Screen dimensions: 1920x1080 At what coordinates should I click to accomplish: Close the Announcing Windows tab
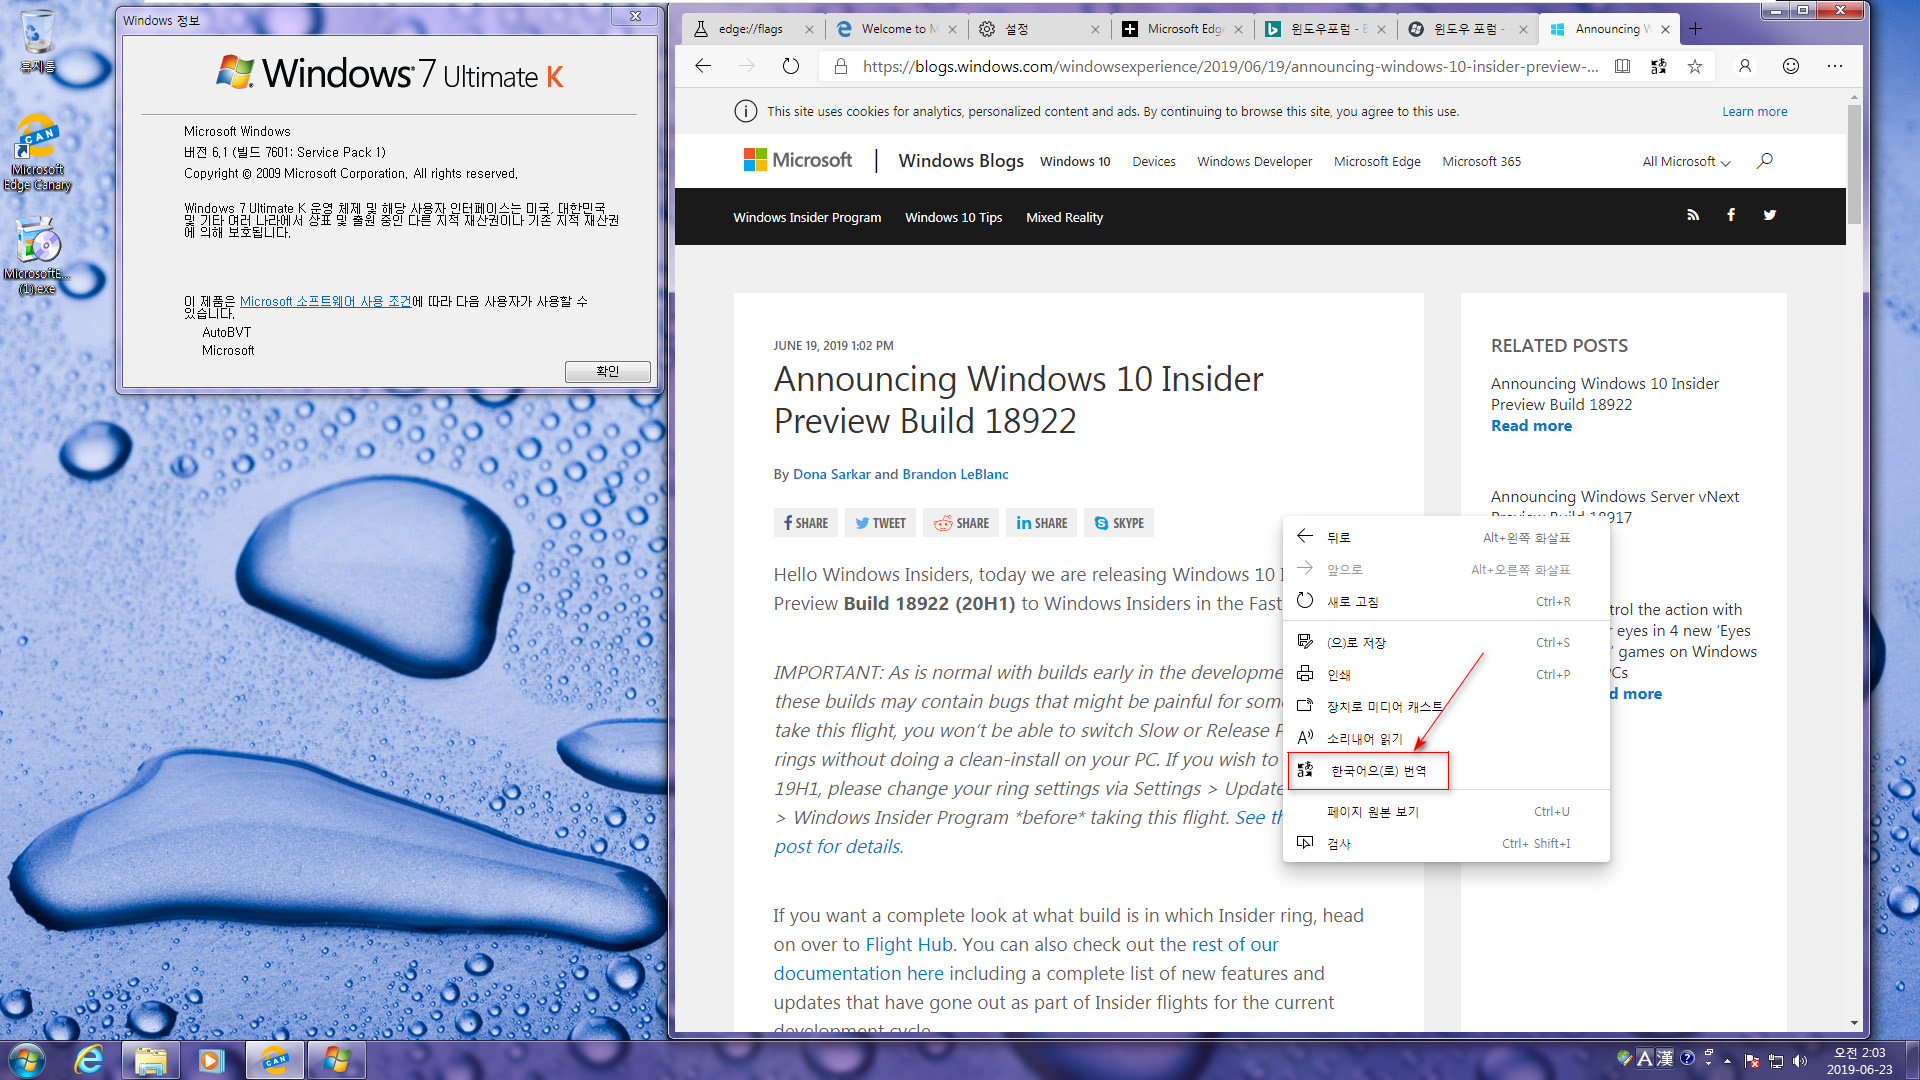pos(1665,29)
